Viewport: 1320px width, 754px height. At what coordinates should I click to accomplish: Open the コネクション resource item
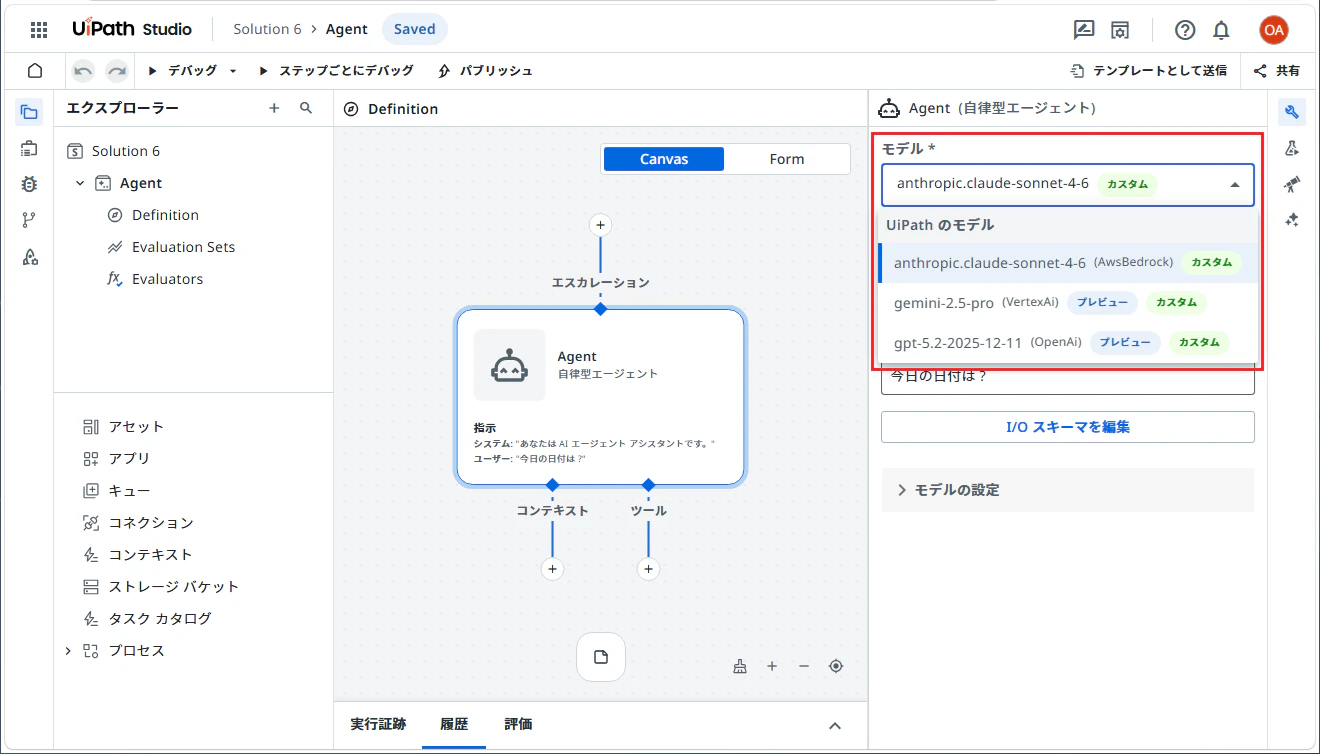(x=151, y=523)
